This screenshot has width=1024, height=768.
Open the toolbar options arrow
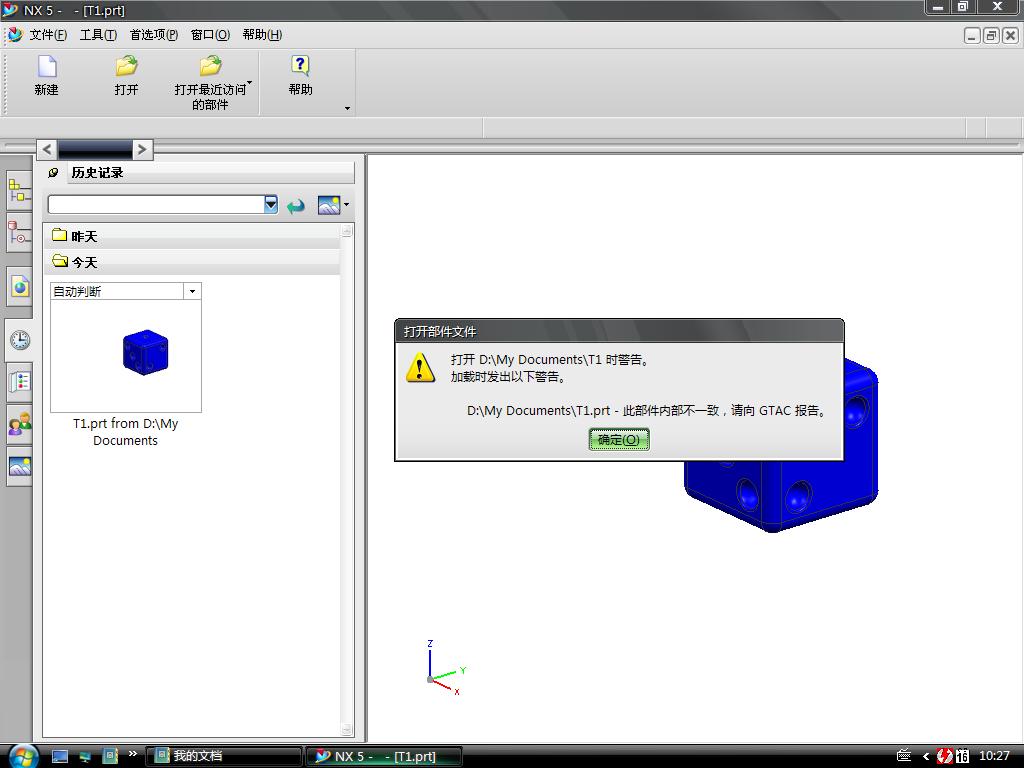click(347, 108)
